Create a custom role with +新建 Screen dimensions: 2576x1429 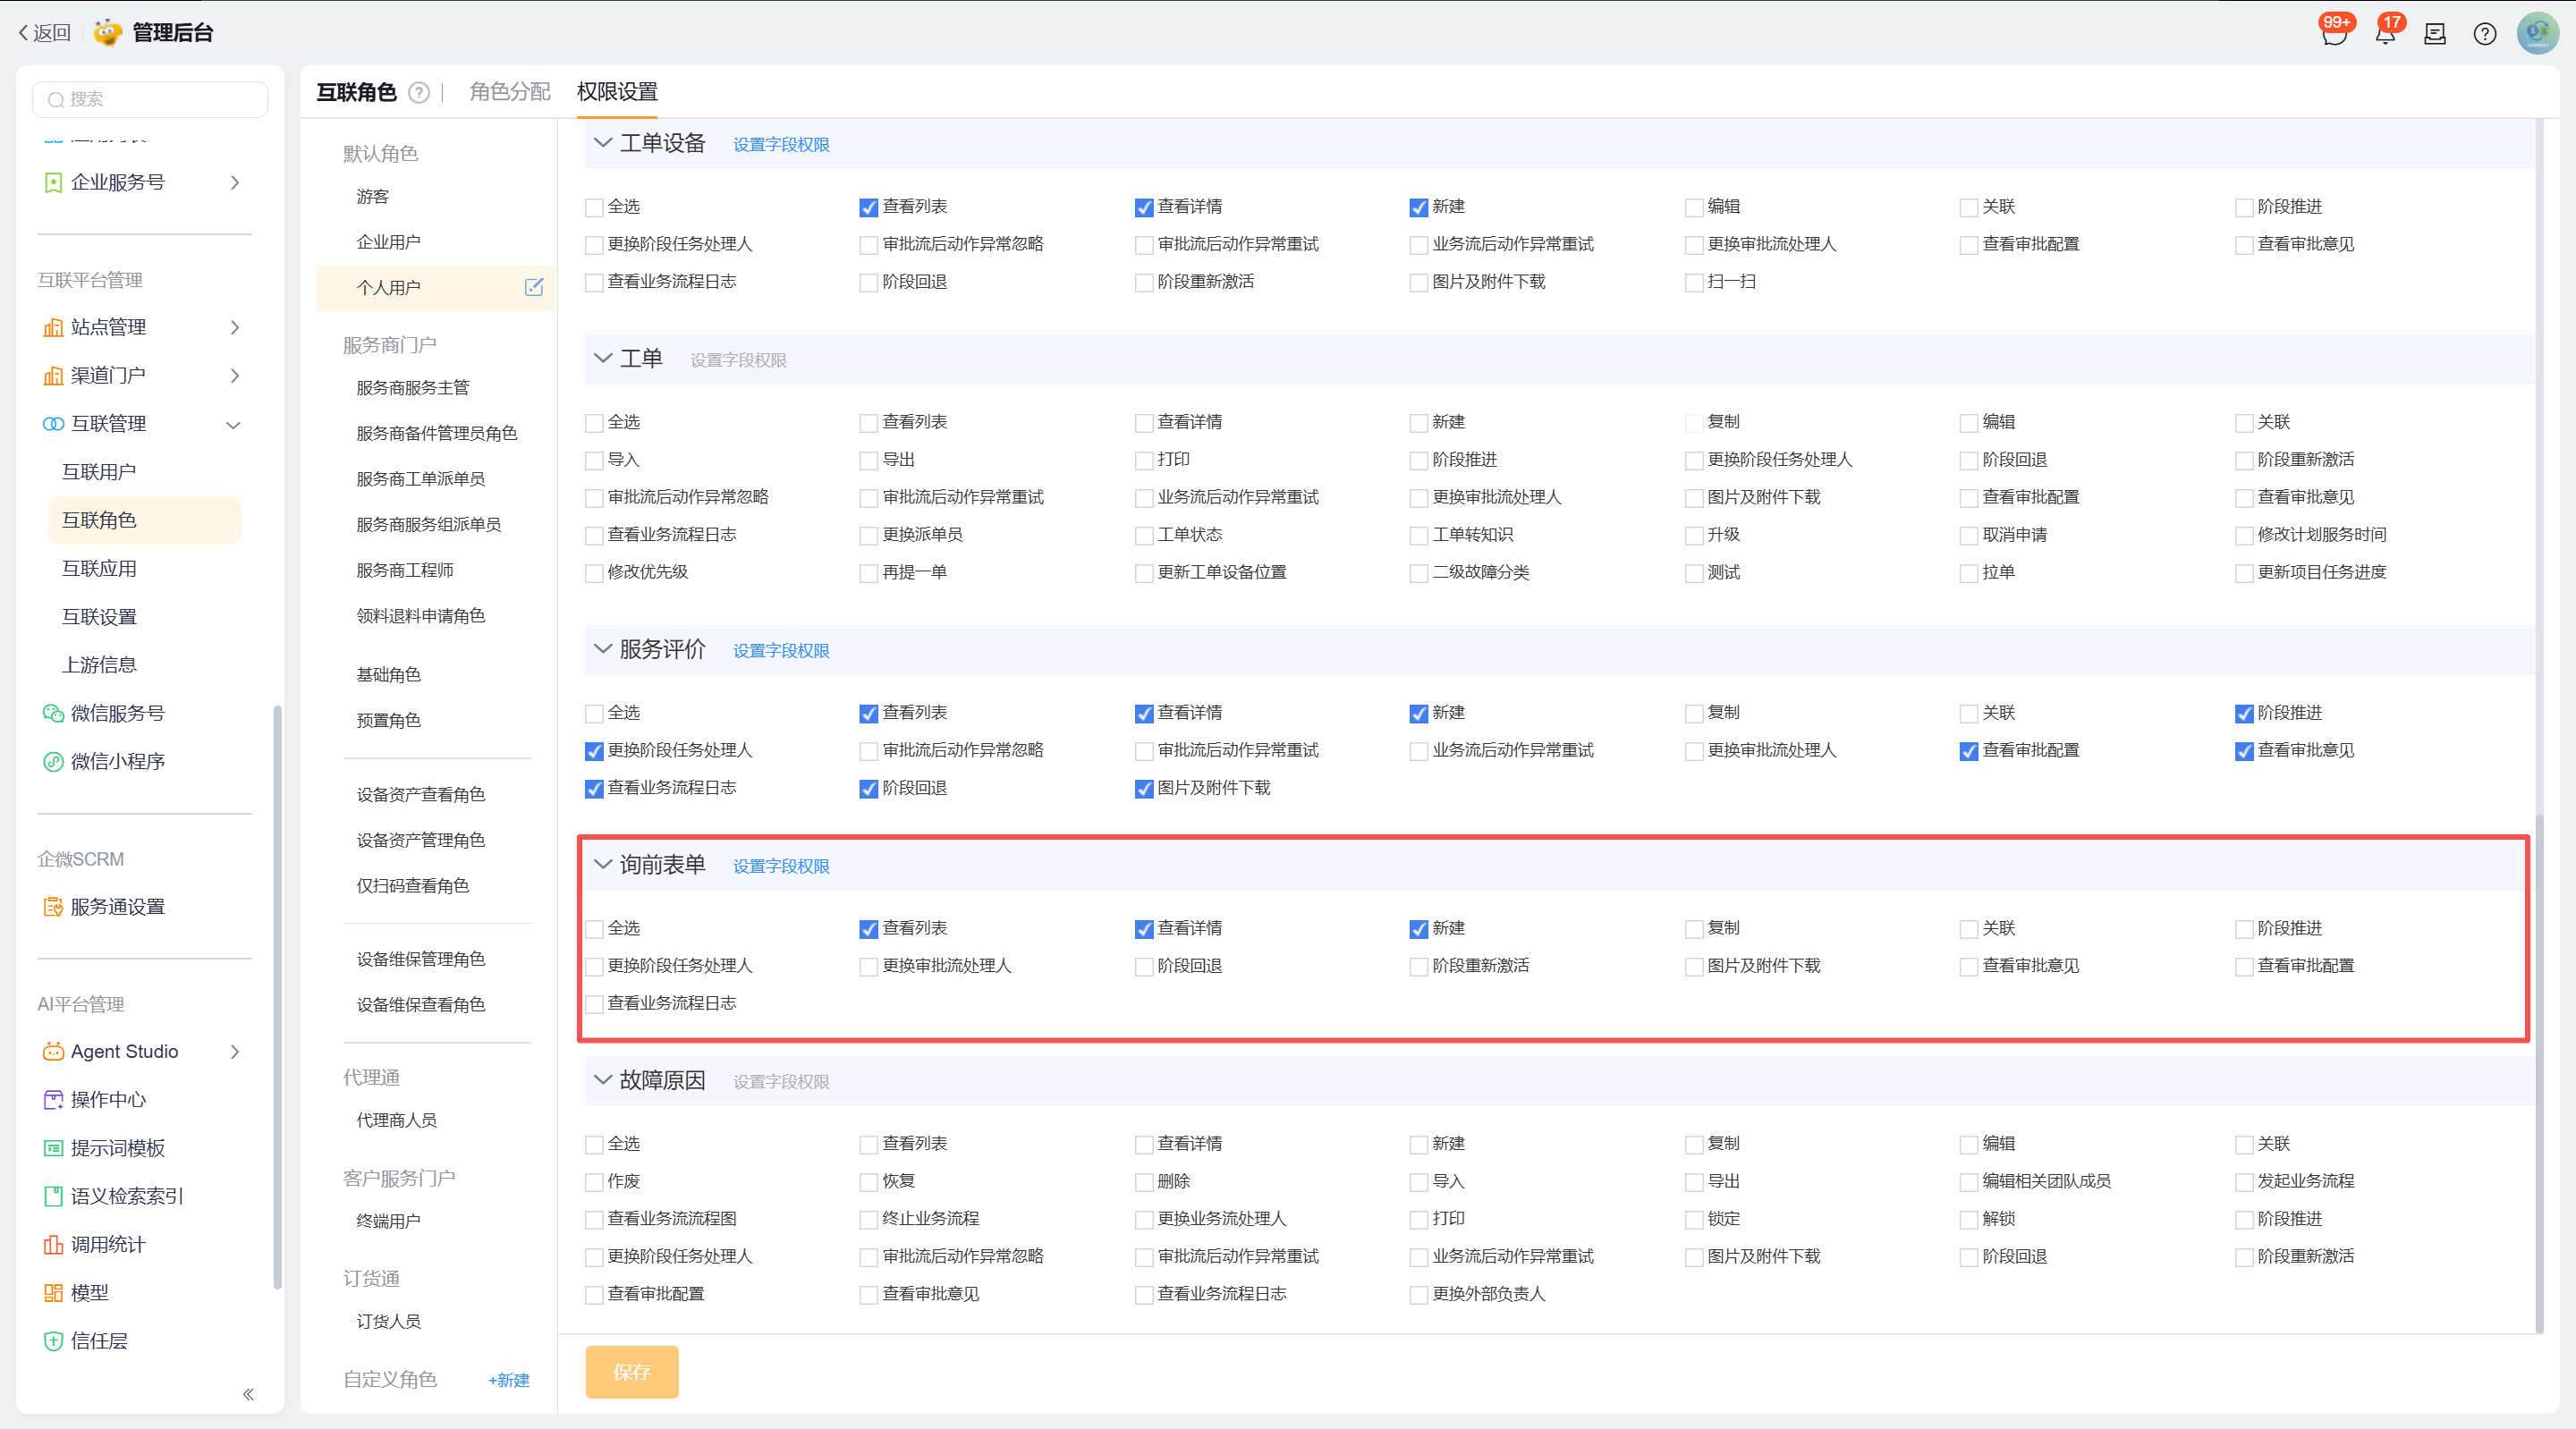click(x=509, y=1380)
